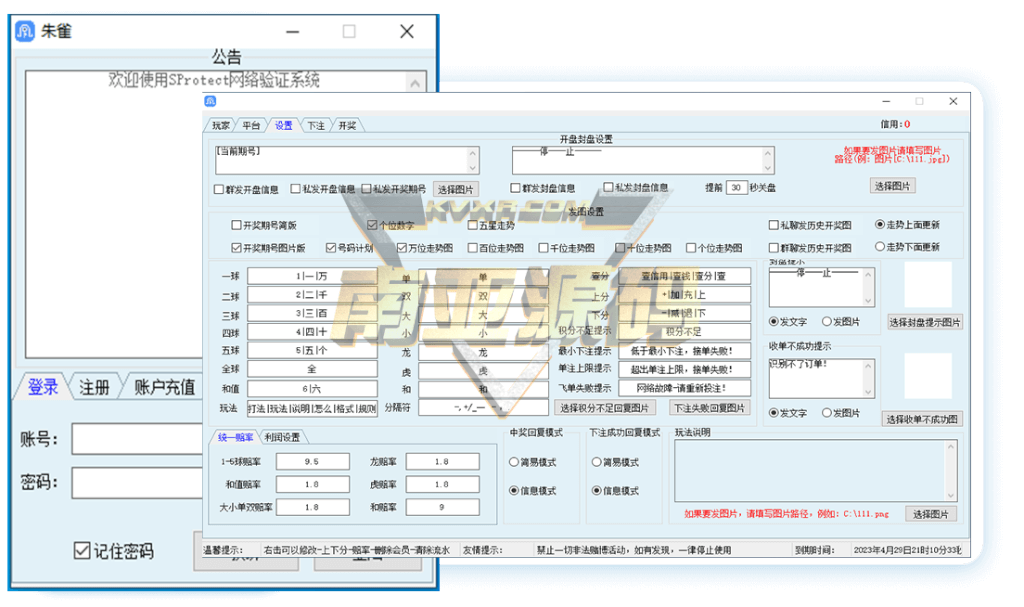Viewport: 1024px width, 607px height.
Task: Switch to the 下注 tab
Action: 315,125
